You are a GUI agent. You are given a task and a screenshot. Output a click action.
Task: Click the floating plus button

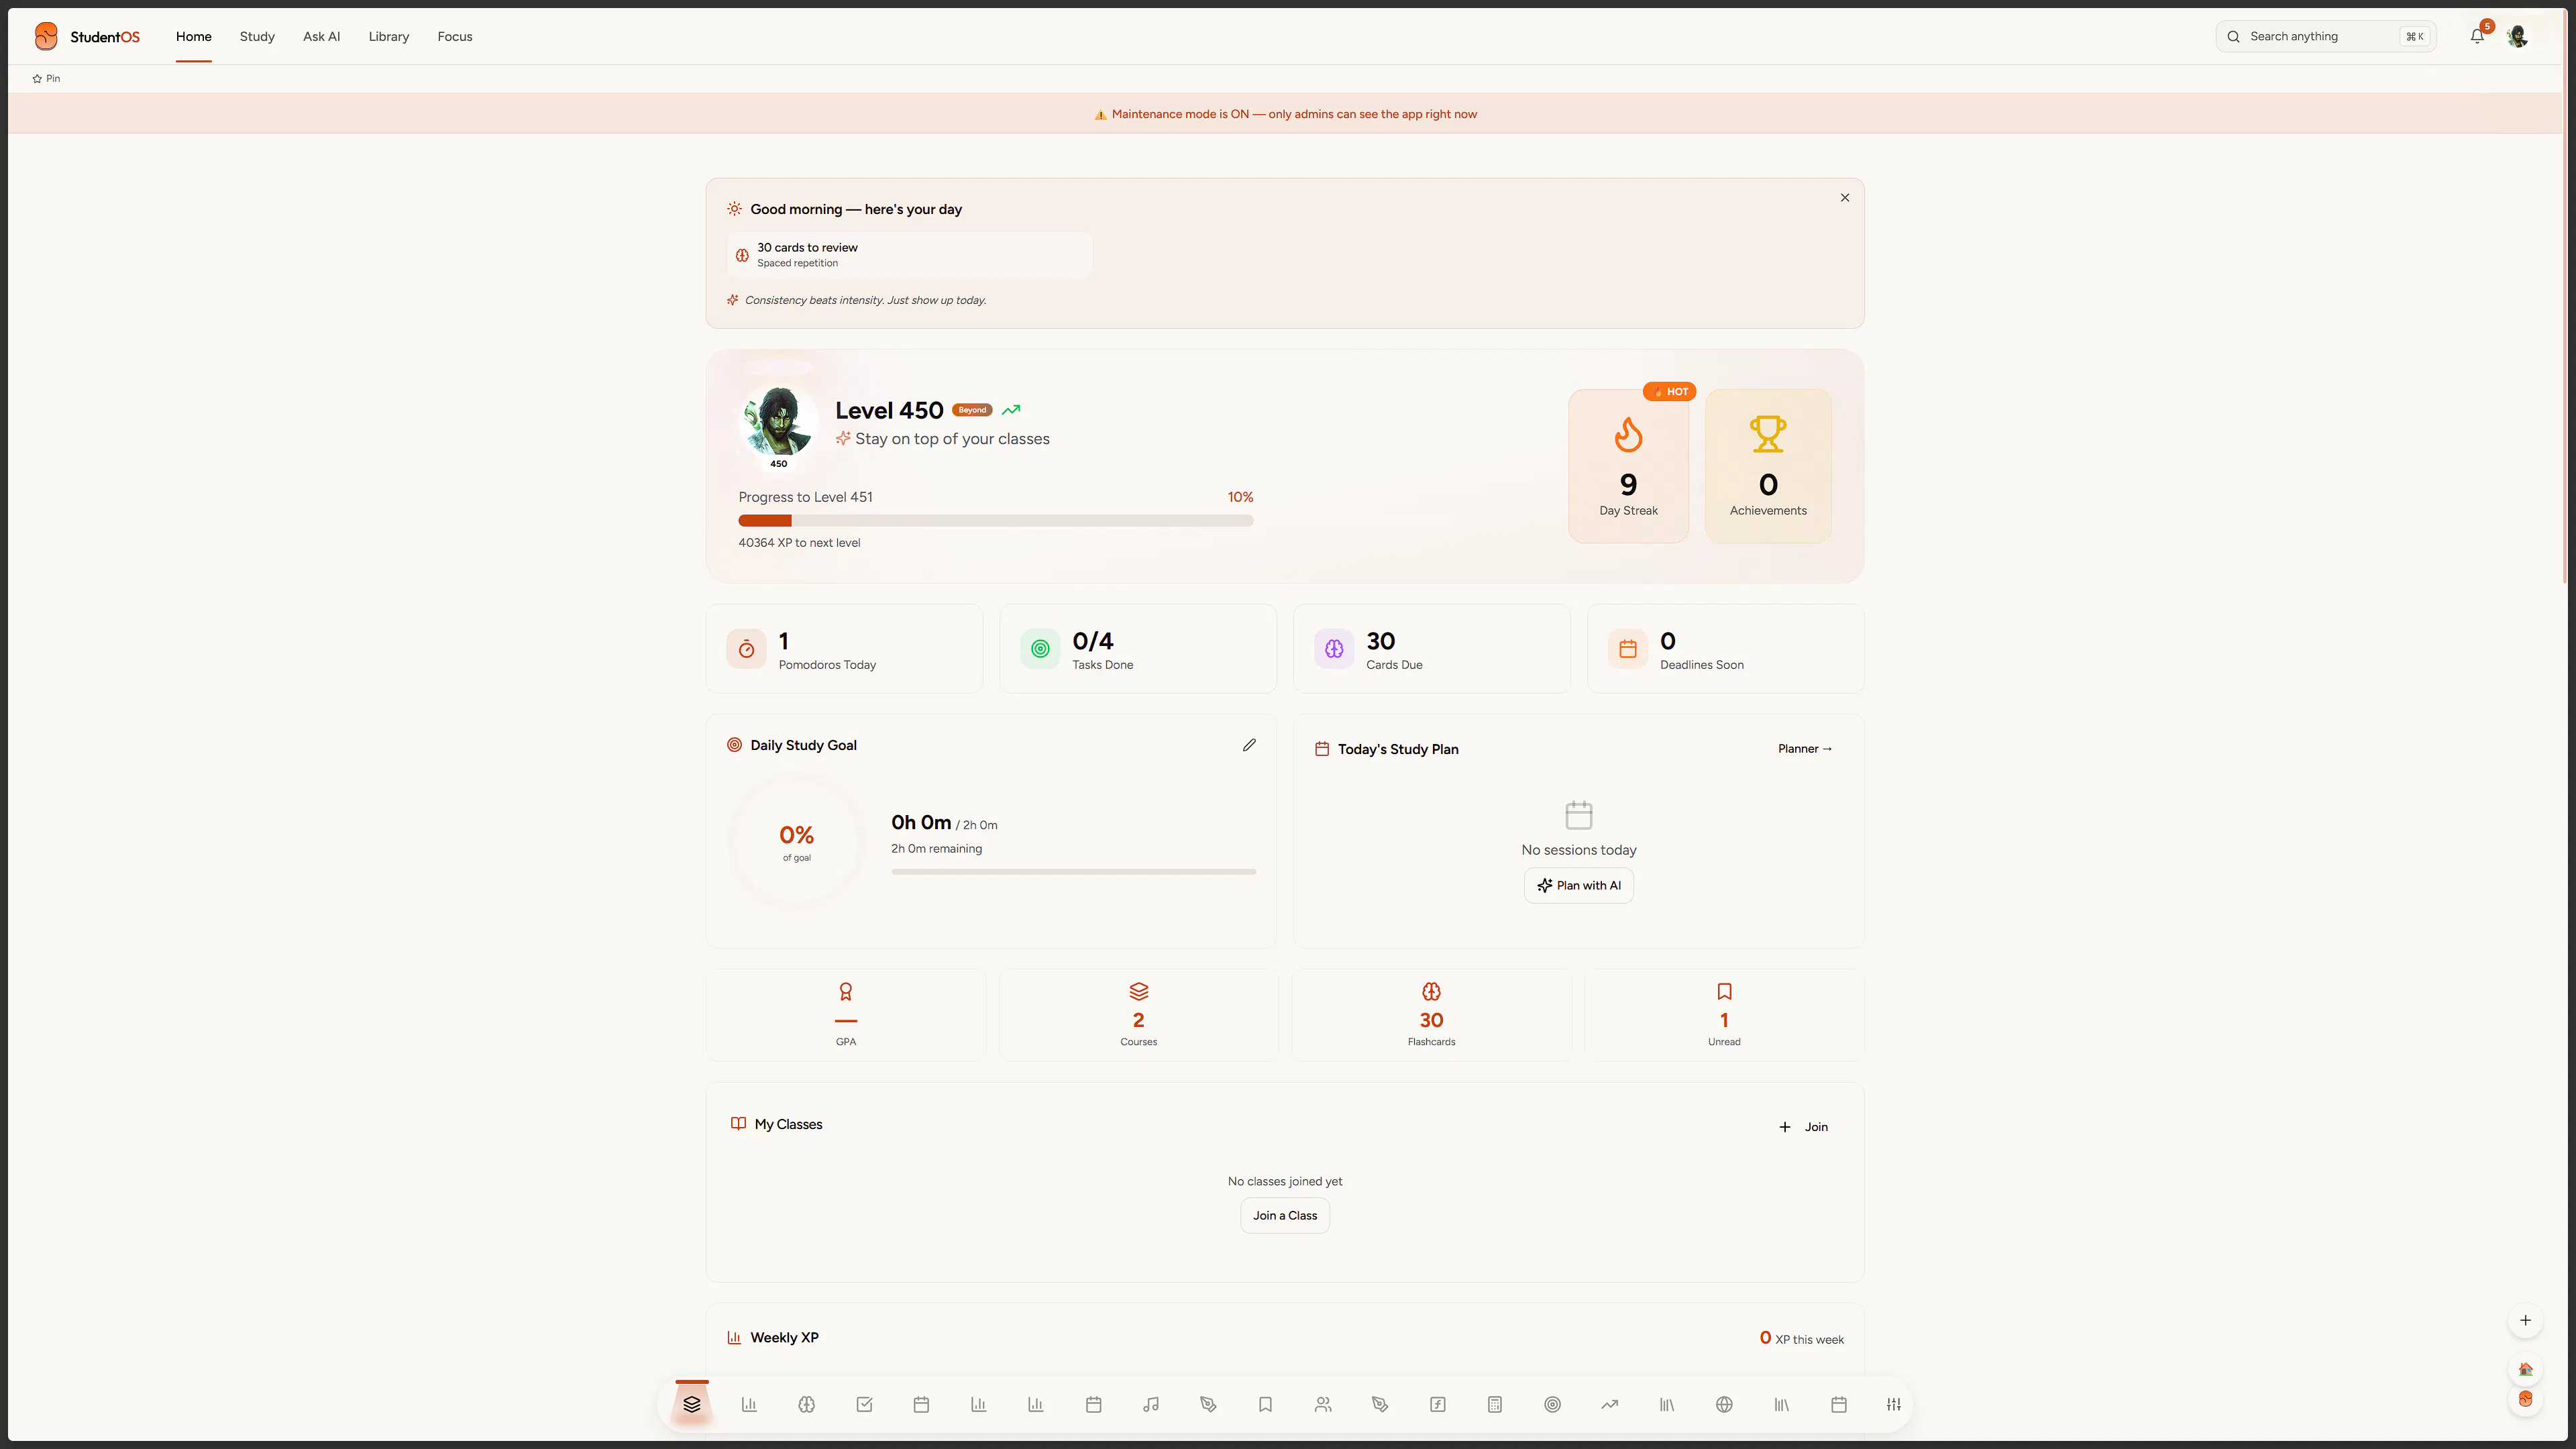point(2525,1320)
